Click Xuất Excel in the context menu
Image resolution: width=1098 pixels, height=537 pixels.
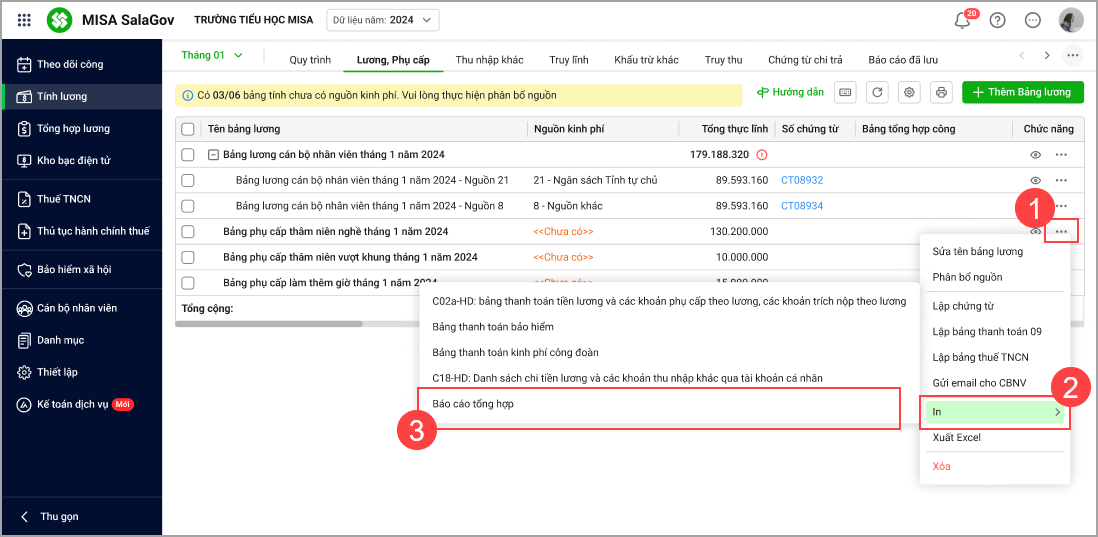pyautogui.click(x=956, y=438)
